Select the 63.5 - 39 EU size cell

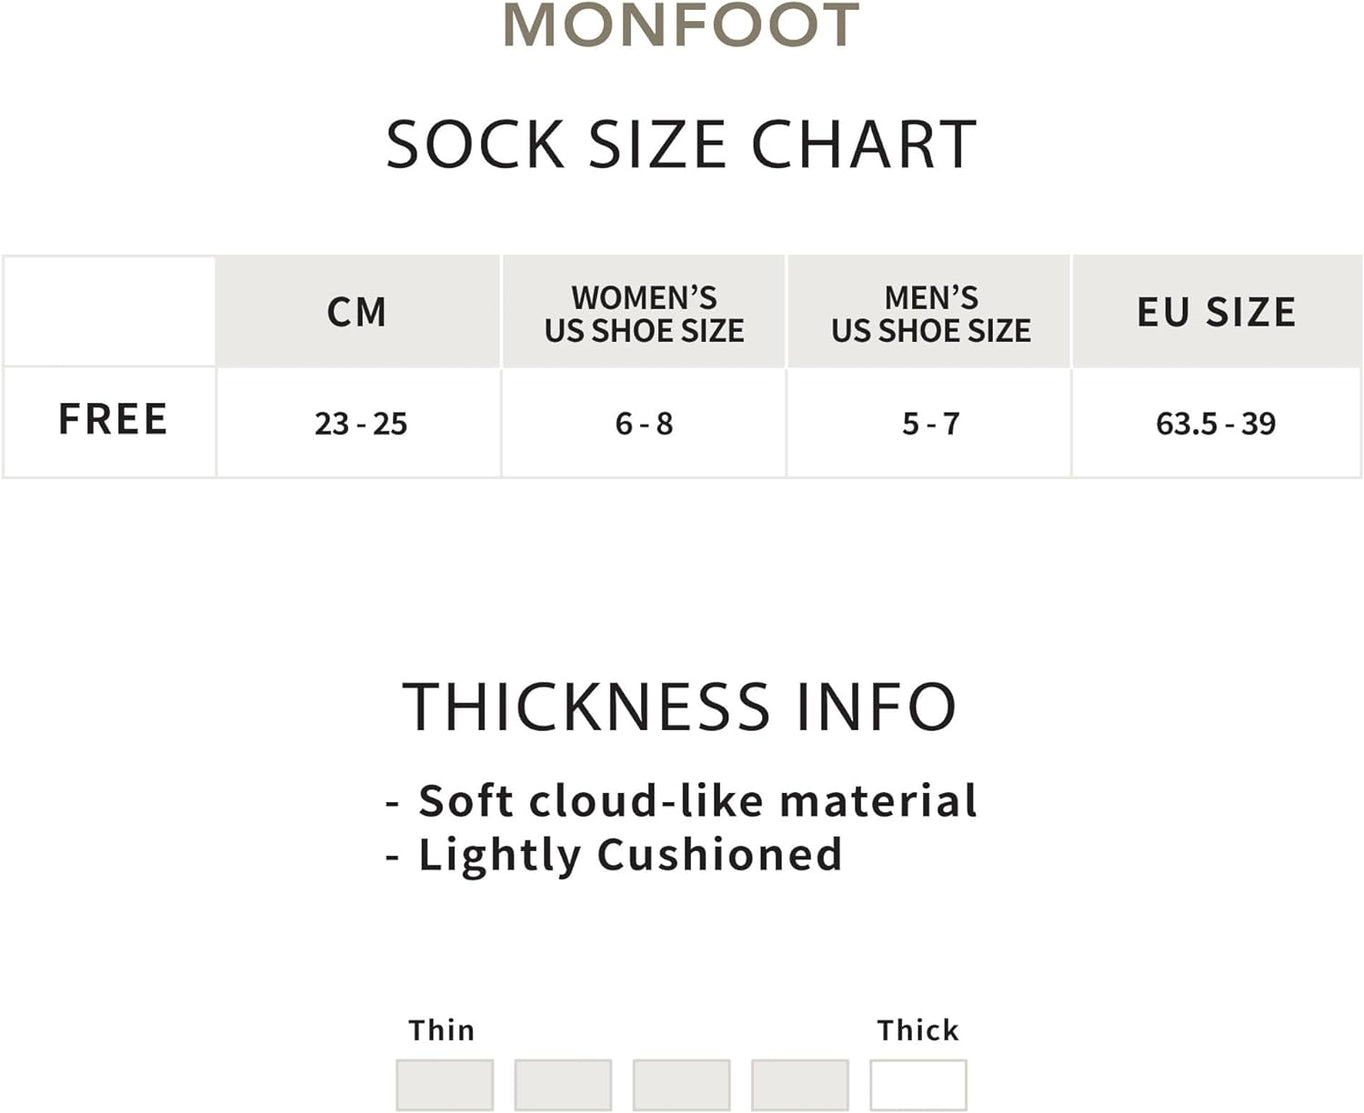pyautogui.click(x=1216, y=424)
